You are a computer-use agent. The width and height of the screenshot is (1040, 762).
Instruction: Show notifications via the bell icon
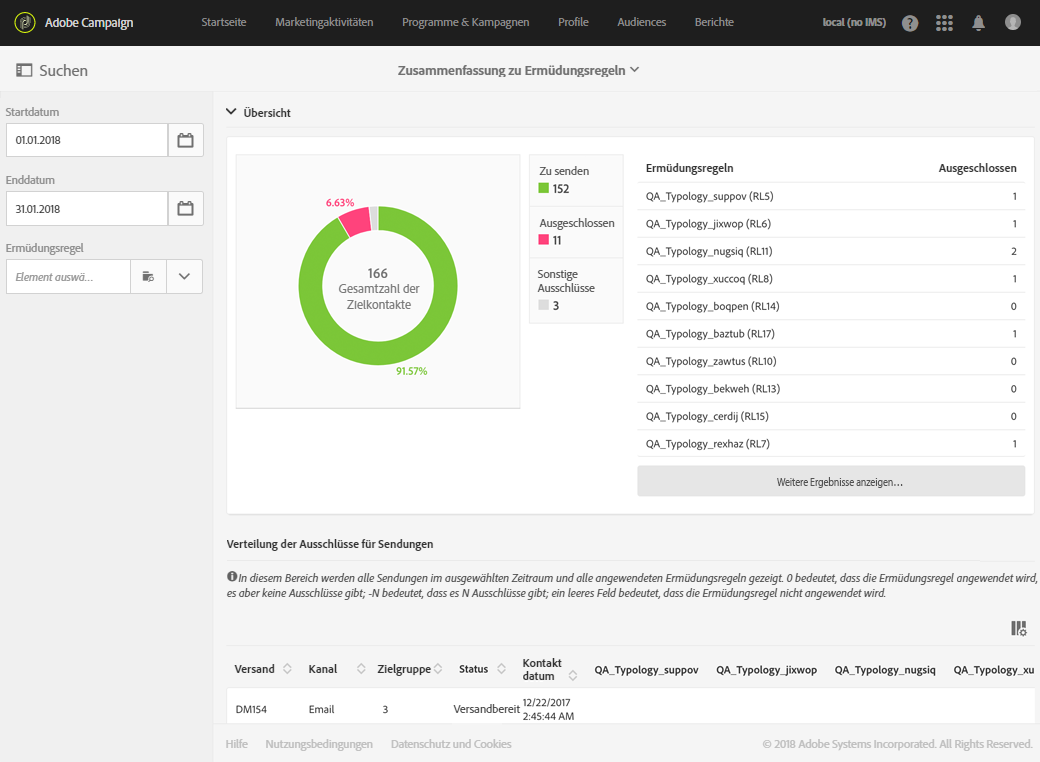pos(978,23)
